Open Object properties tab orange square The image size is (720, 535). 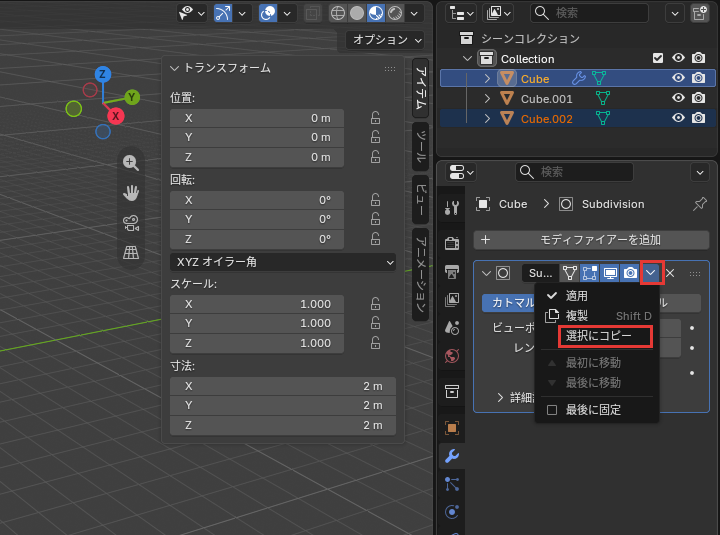452,428
